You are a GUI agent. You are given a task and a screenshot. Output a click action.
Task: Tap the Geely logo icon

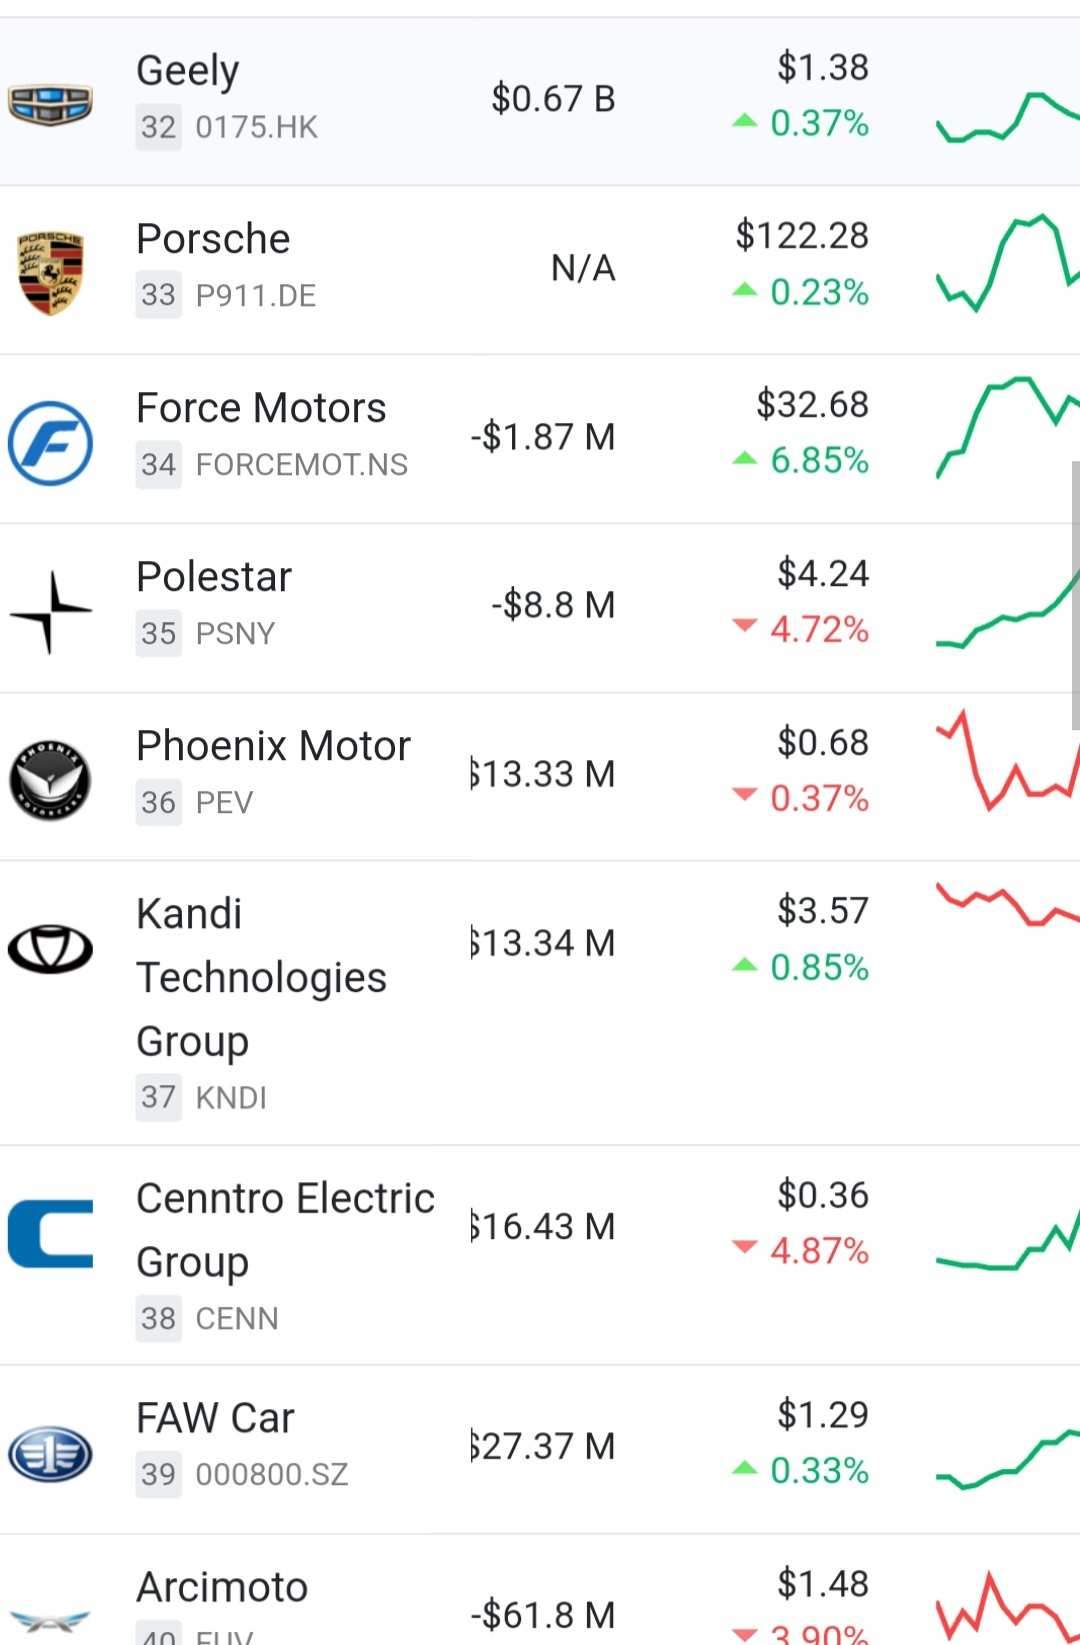coord(50,103)
